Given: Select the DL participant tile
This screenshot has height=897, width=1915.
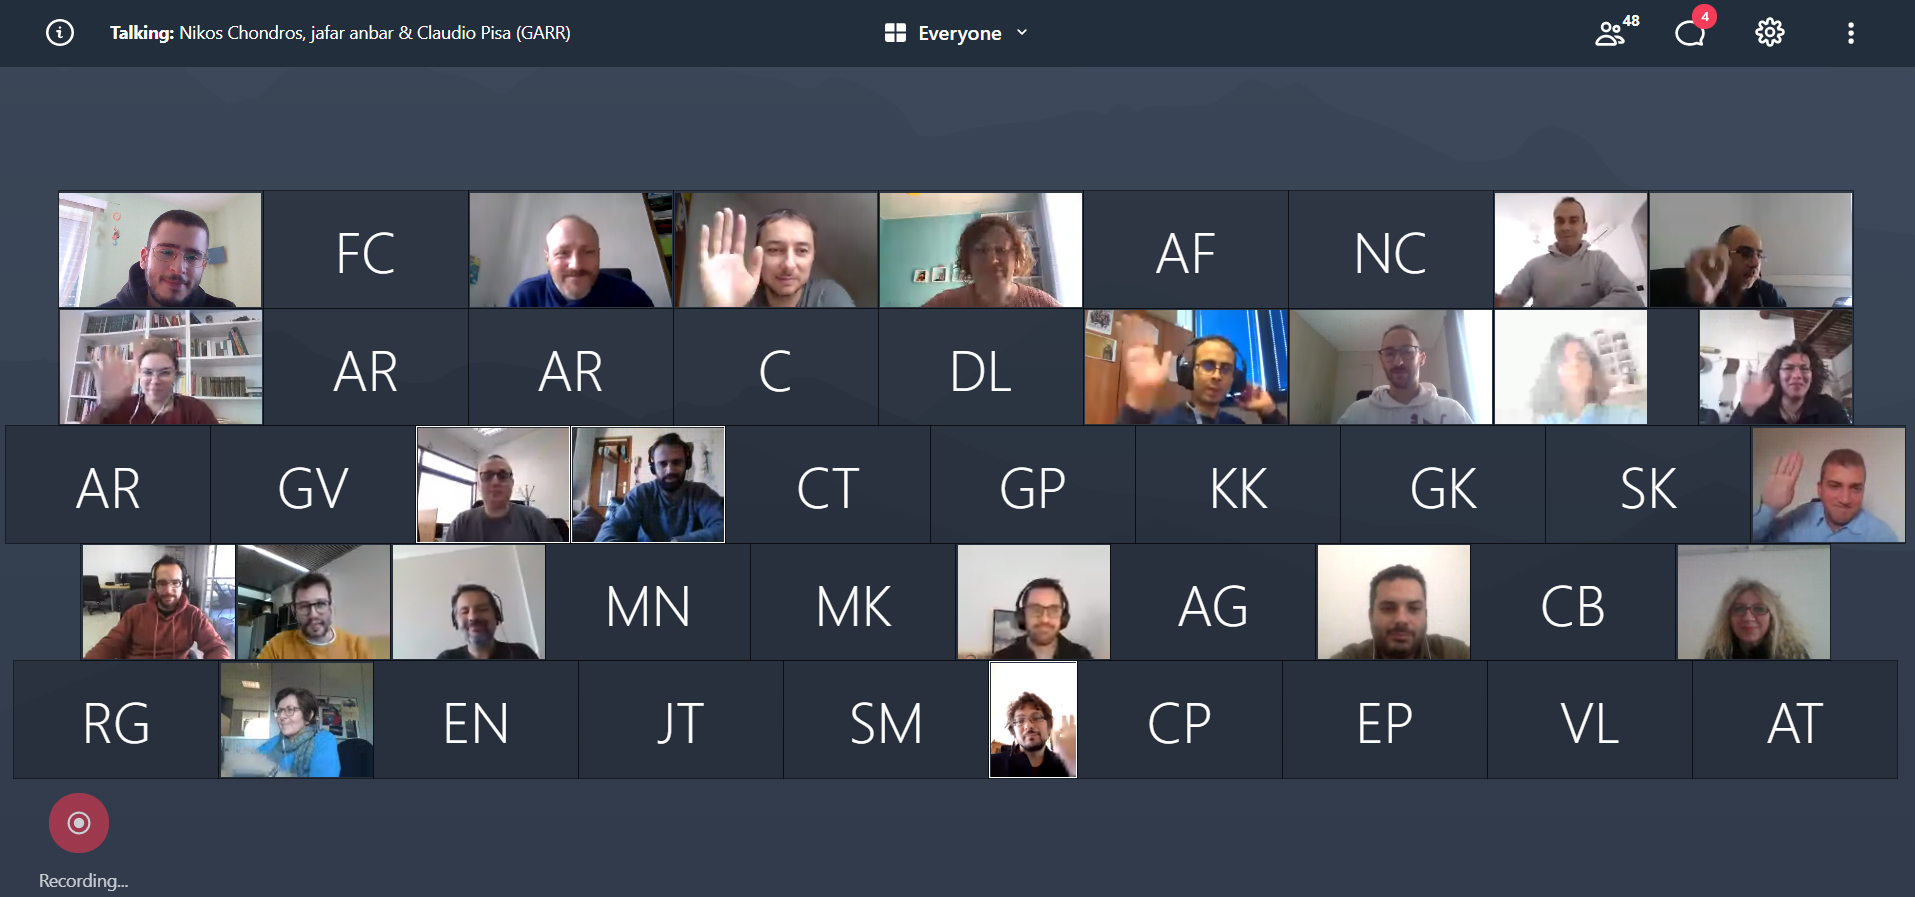Looking at the screenshot, I should click(x=981, y=368).
